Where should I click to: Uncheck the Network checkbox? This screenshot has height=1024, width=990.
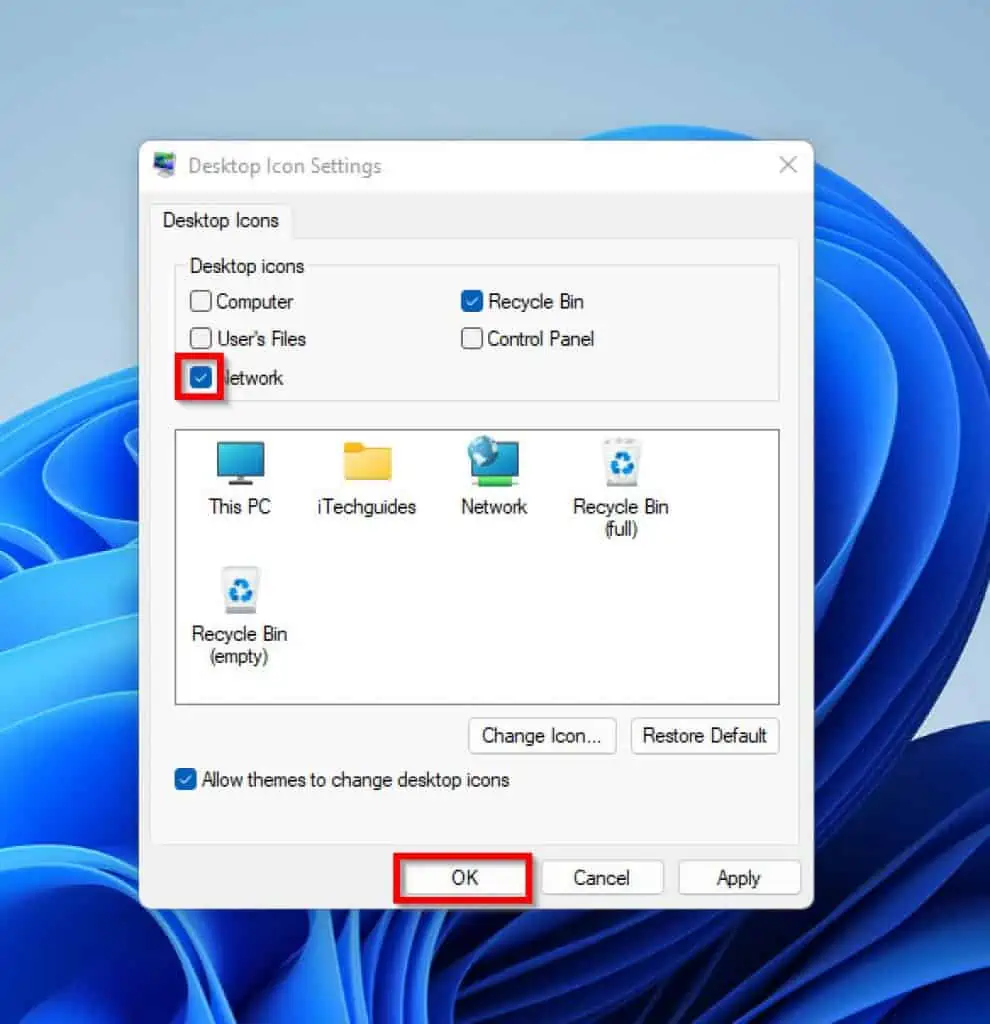(199, 377)
